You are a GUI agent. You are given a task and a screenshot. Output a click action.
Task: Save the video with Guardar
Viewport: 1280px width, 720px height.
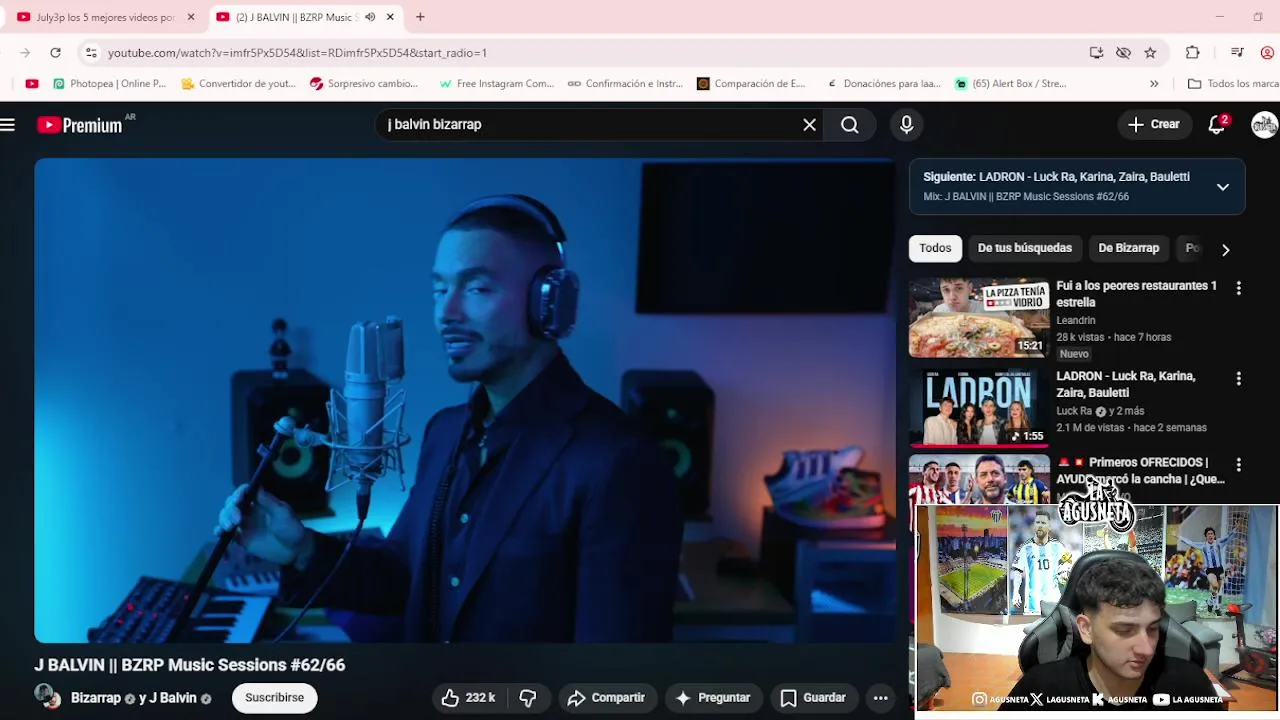pos(813,698)
